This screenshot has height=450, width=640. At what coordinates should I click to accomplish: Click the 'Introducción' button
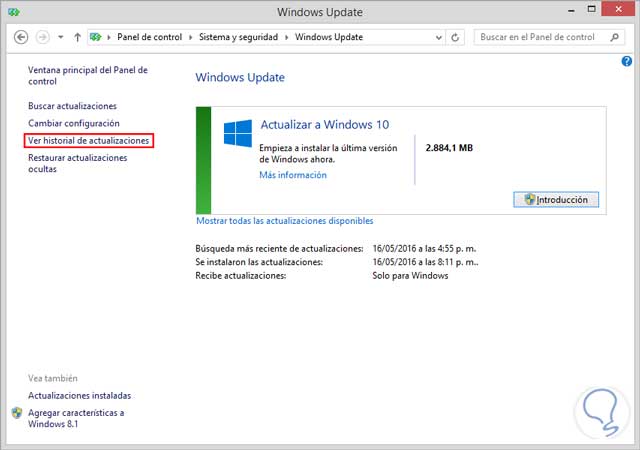(x=556, y=200)
